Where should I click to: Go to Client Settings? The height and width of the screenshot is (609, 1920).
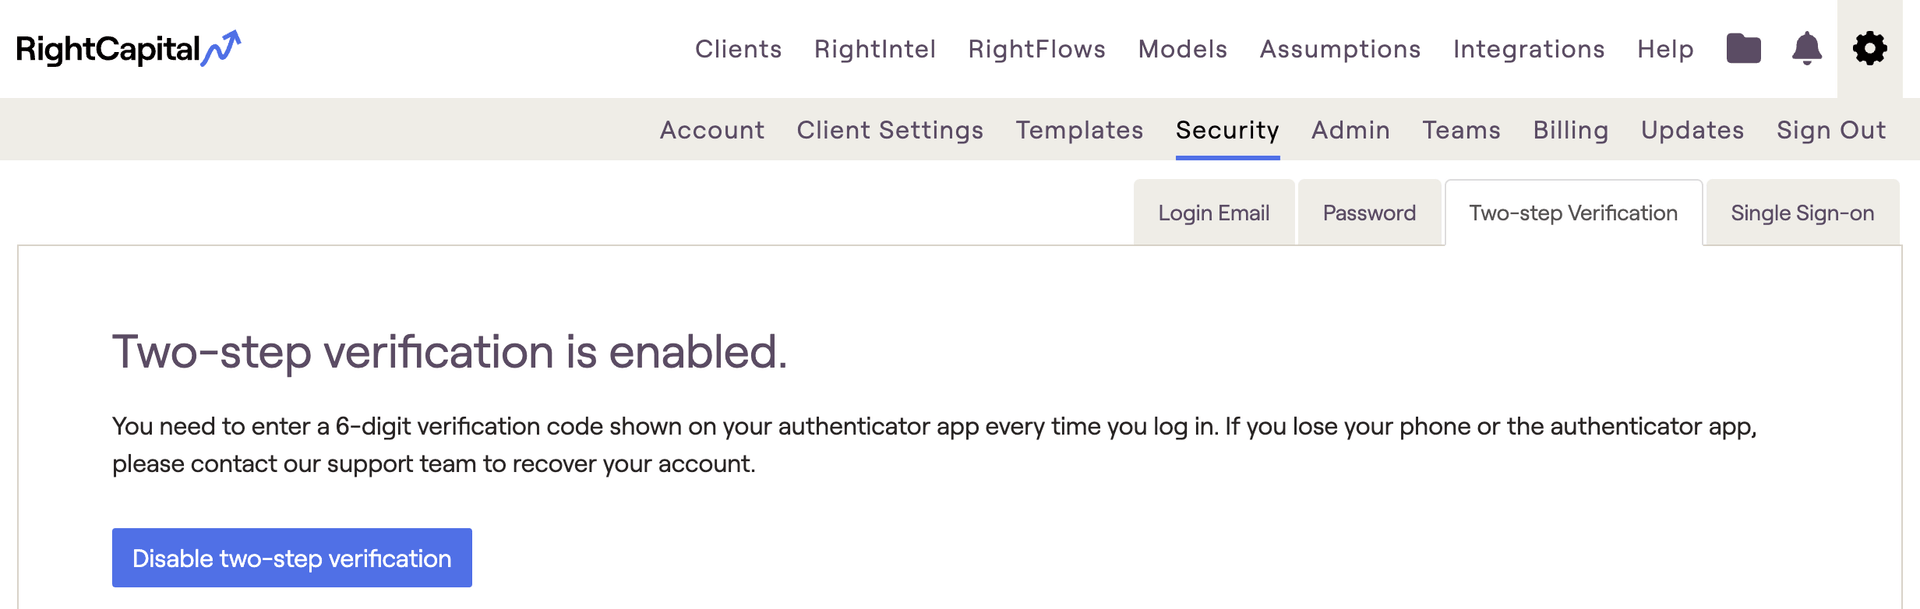pyautogui.click(x=890, y=130)
